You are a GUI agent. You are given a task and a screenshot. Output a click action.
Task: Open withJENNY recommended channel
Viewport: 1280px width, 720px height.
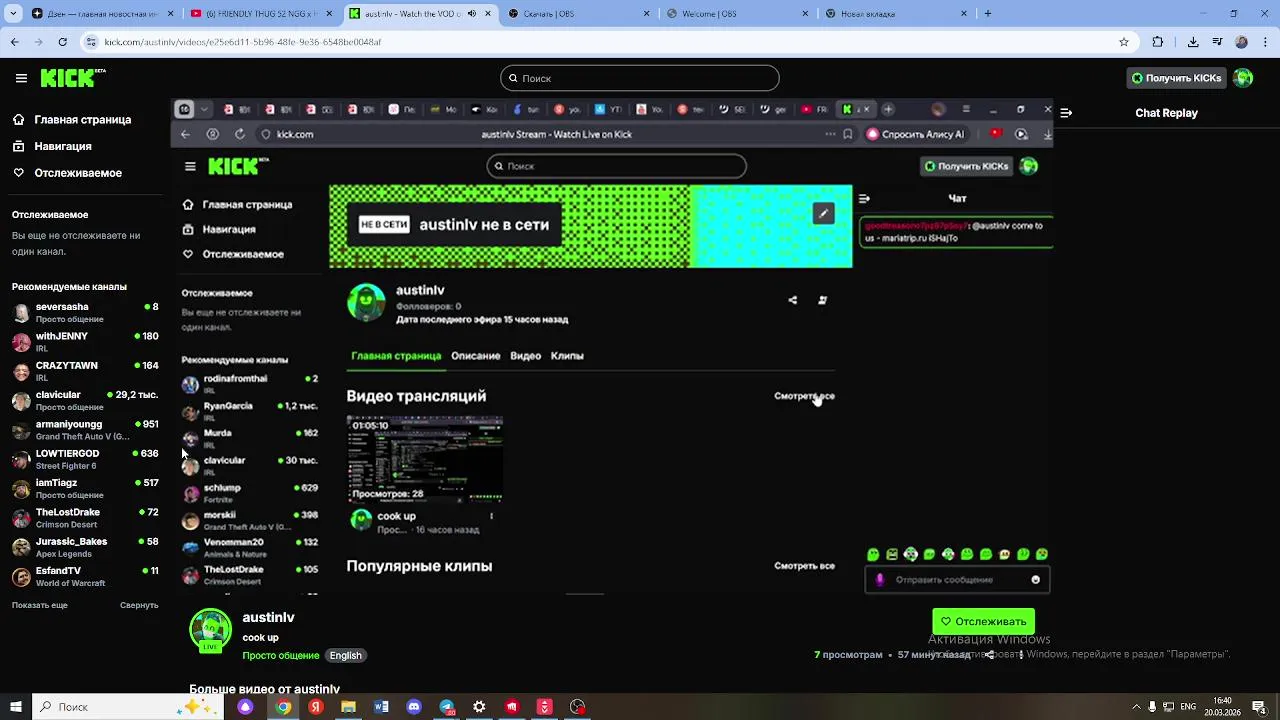85,342
